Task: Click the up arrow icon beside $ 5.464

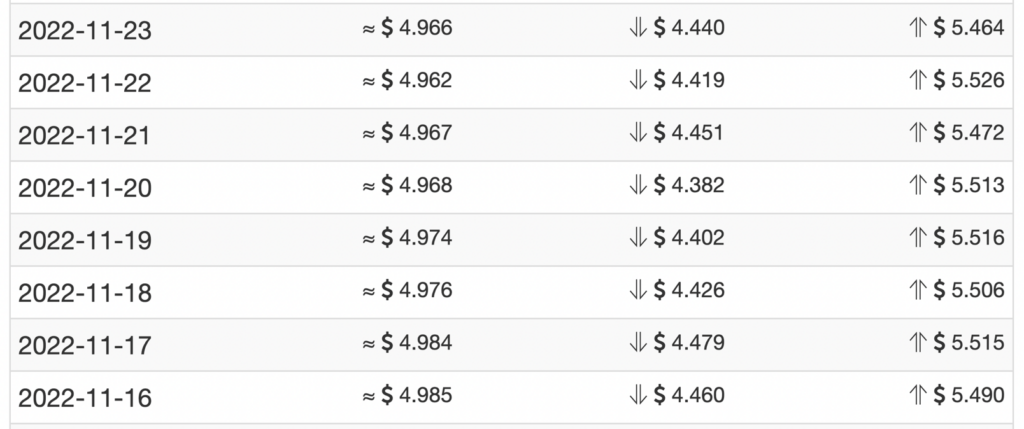Action: pos(918,28)
